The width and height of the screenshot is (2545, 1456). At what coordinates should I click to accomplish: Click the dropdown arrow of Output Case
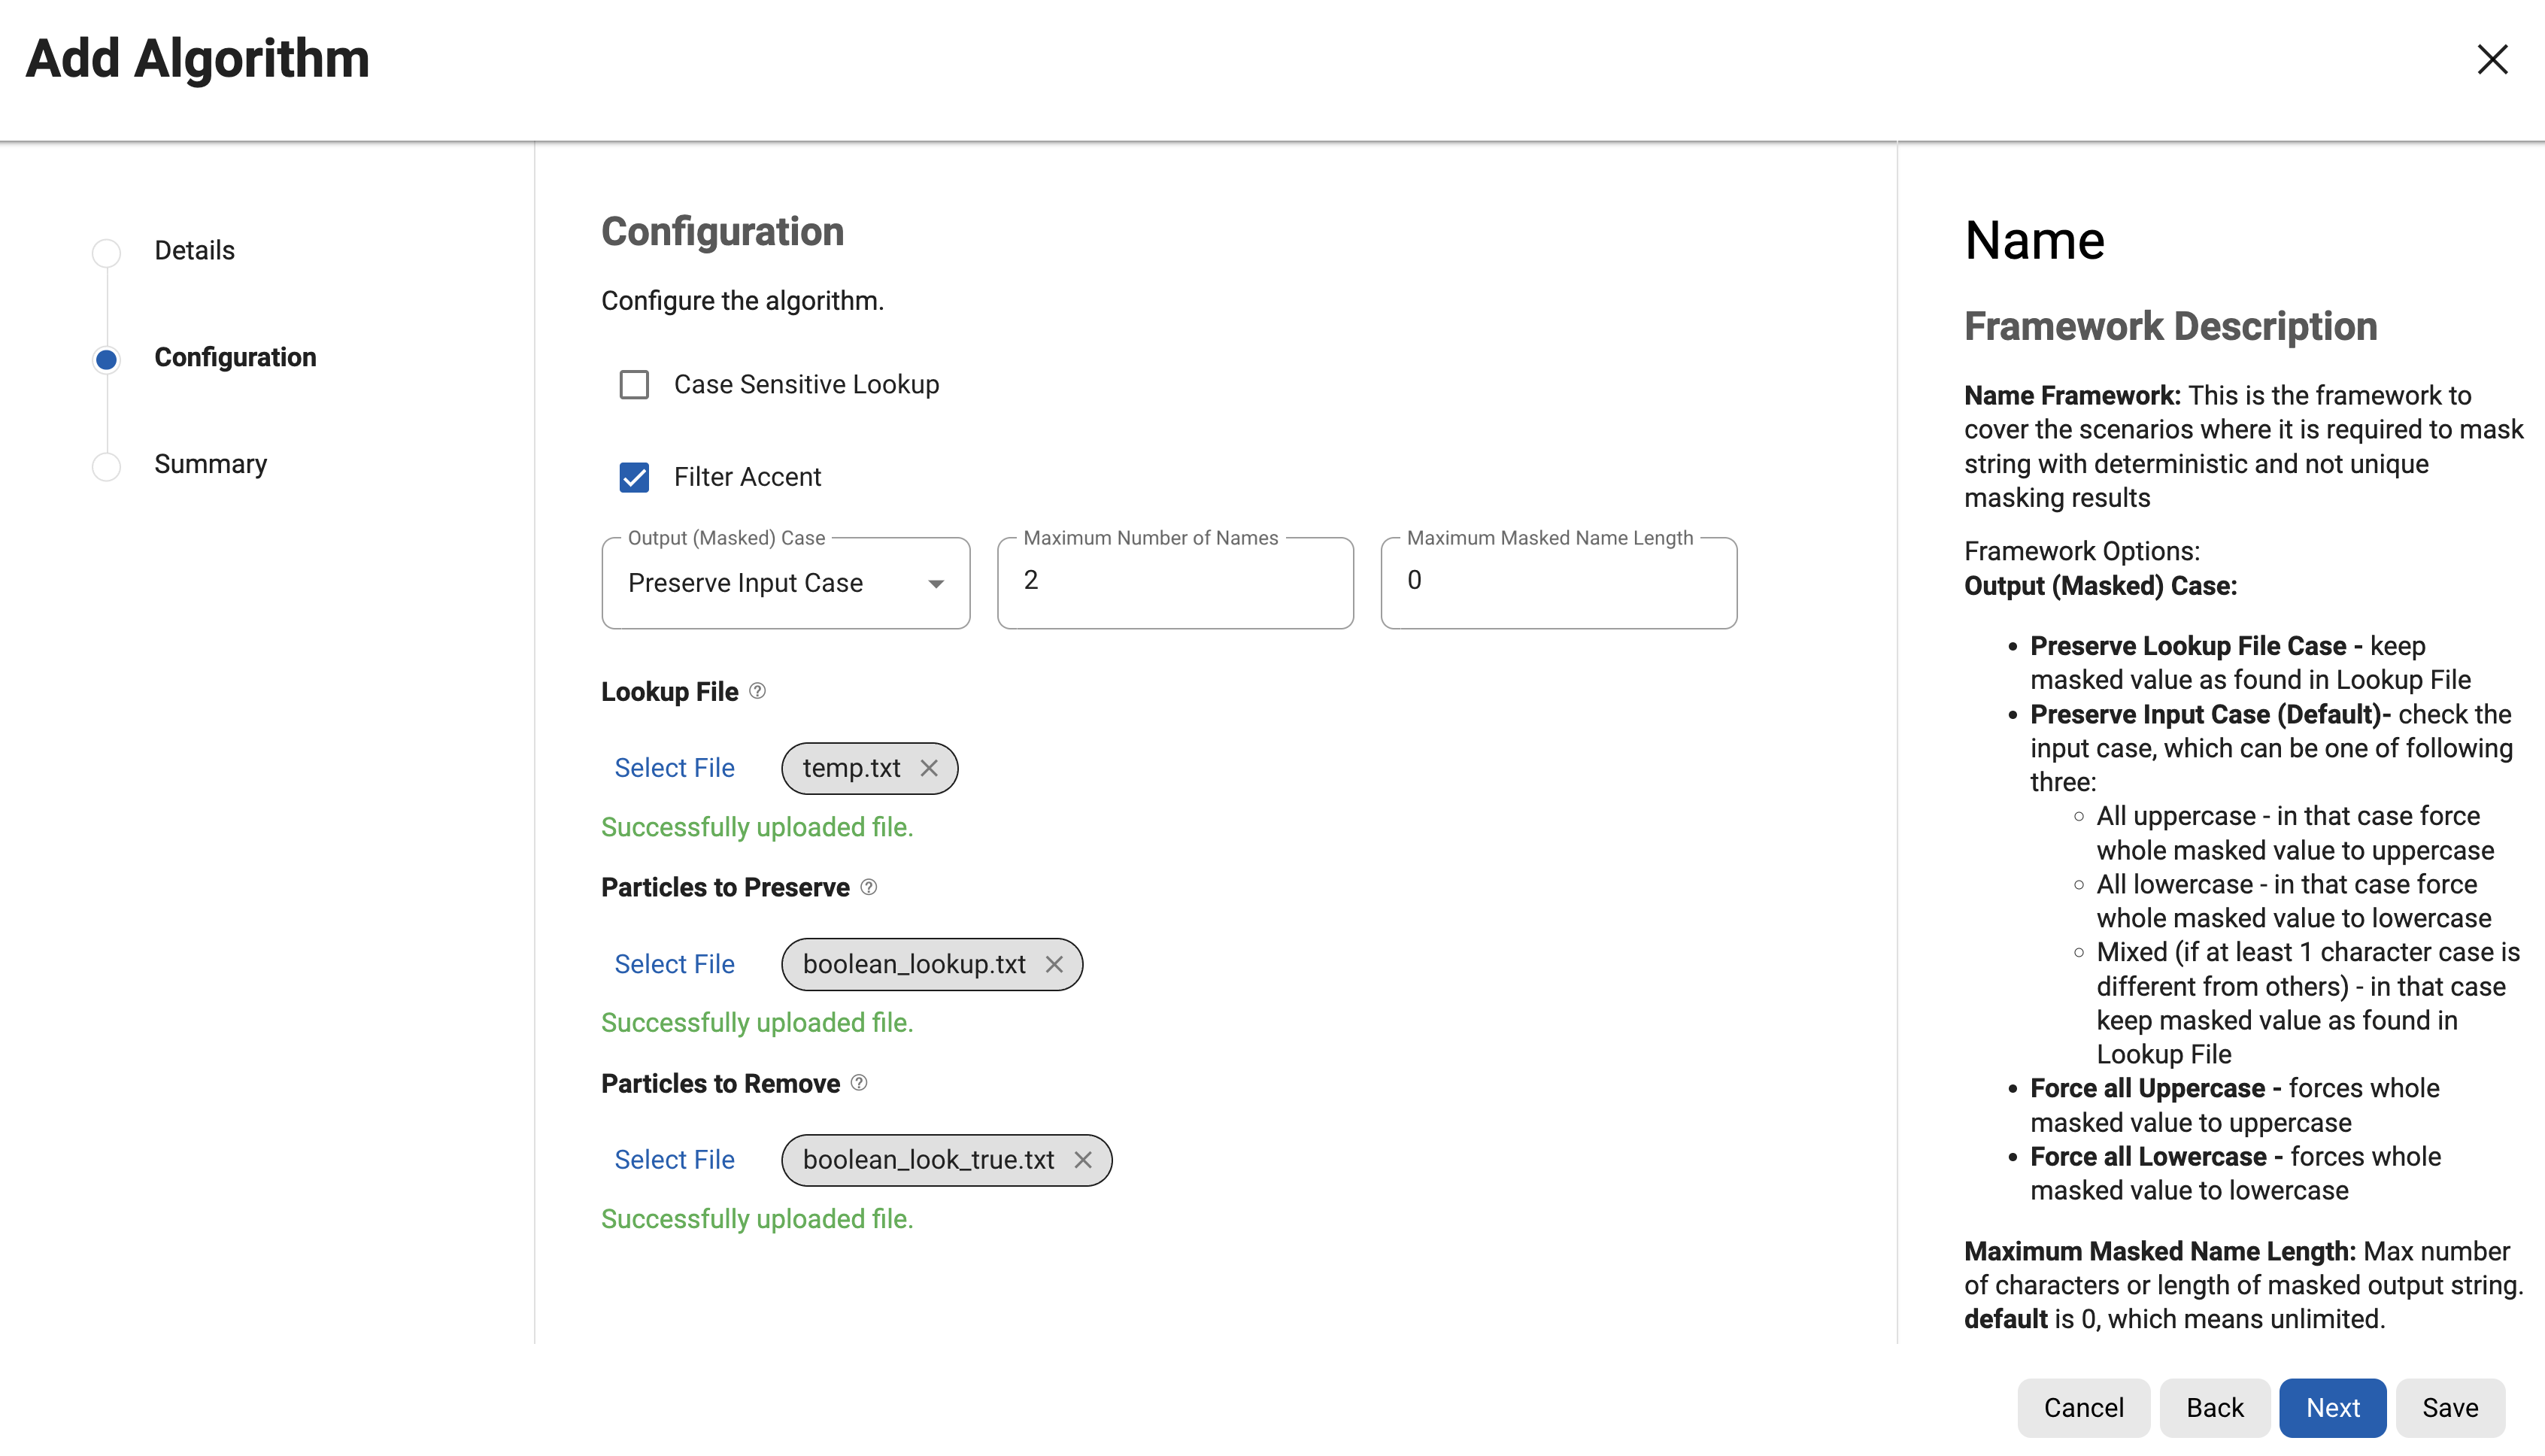click(x=936, y=584)
